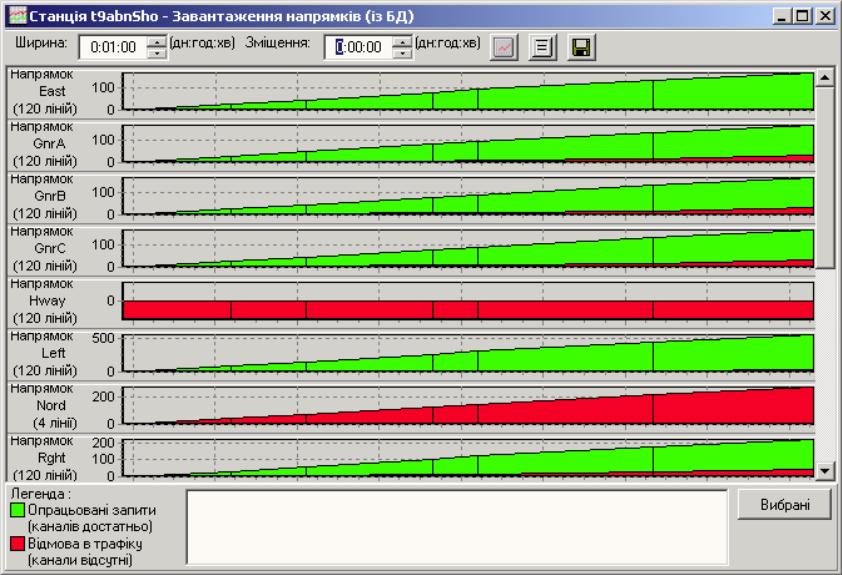
Task: Click the Зміщення label
Action: tap(278, 42)
